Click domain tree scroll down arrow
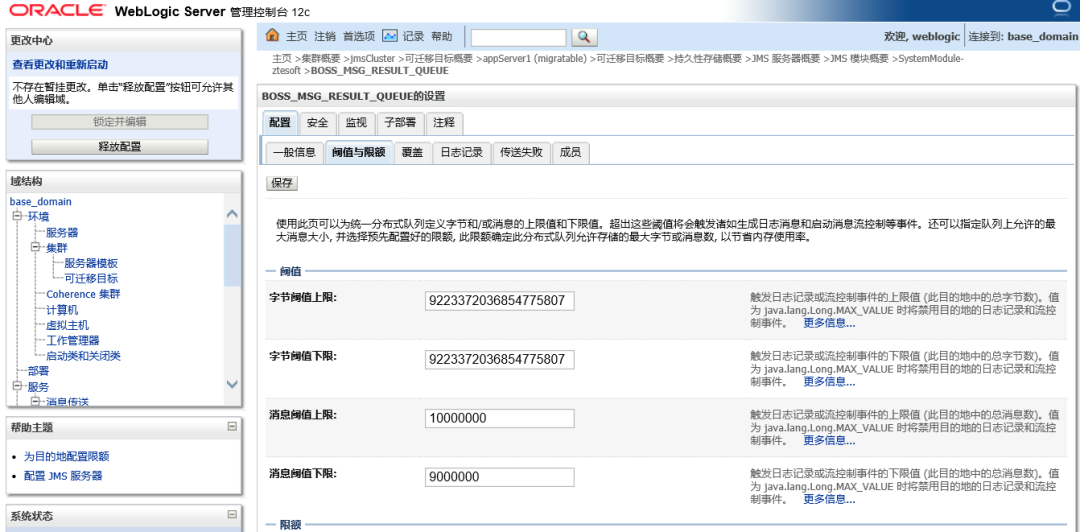The height and width of the screenshot is (532, 1080). click(232, 384)
